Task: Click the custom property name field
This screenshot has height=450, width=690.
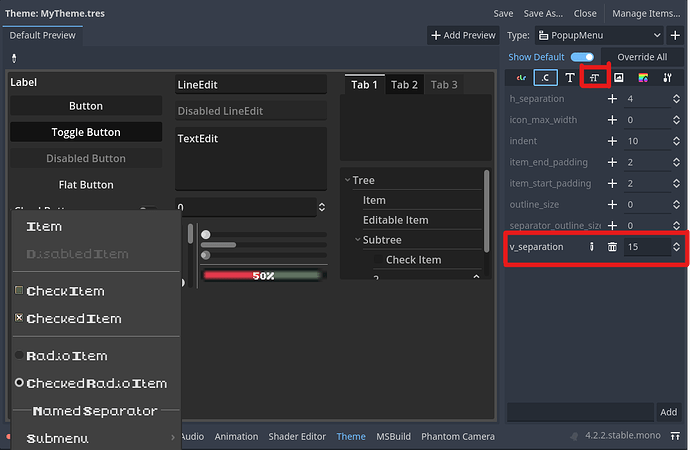Action: 580,412
